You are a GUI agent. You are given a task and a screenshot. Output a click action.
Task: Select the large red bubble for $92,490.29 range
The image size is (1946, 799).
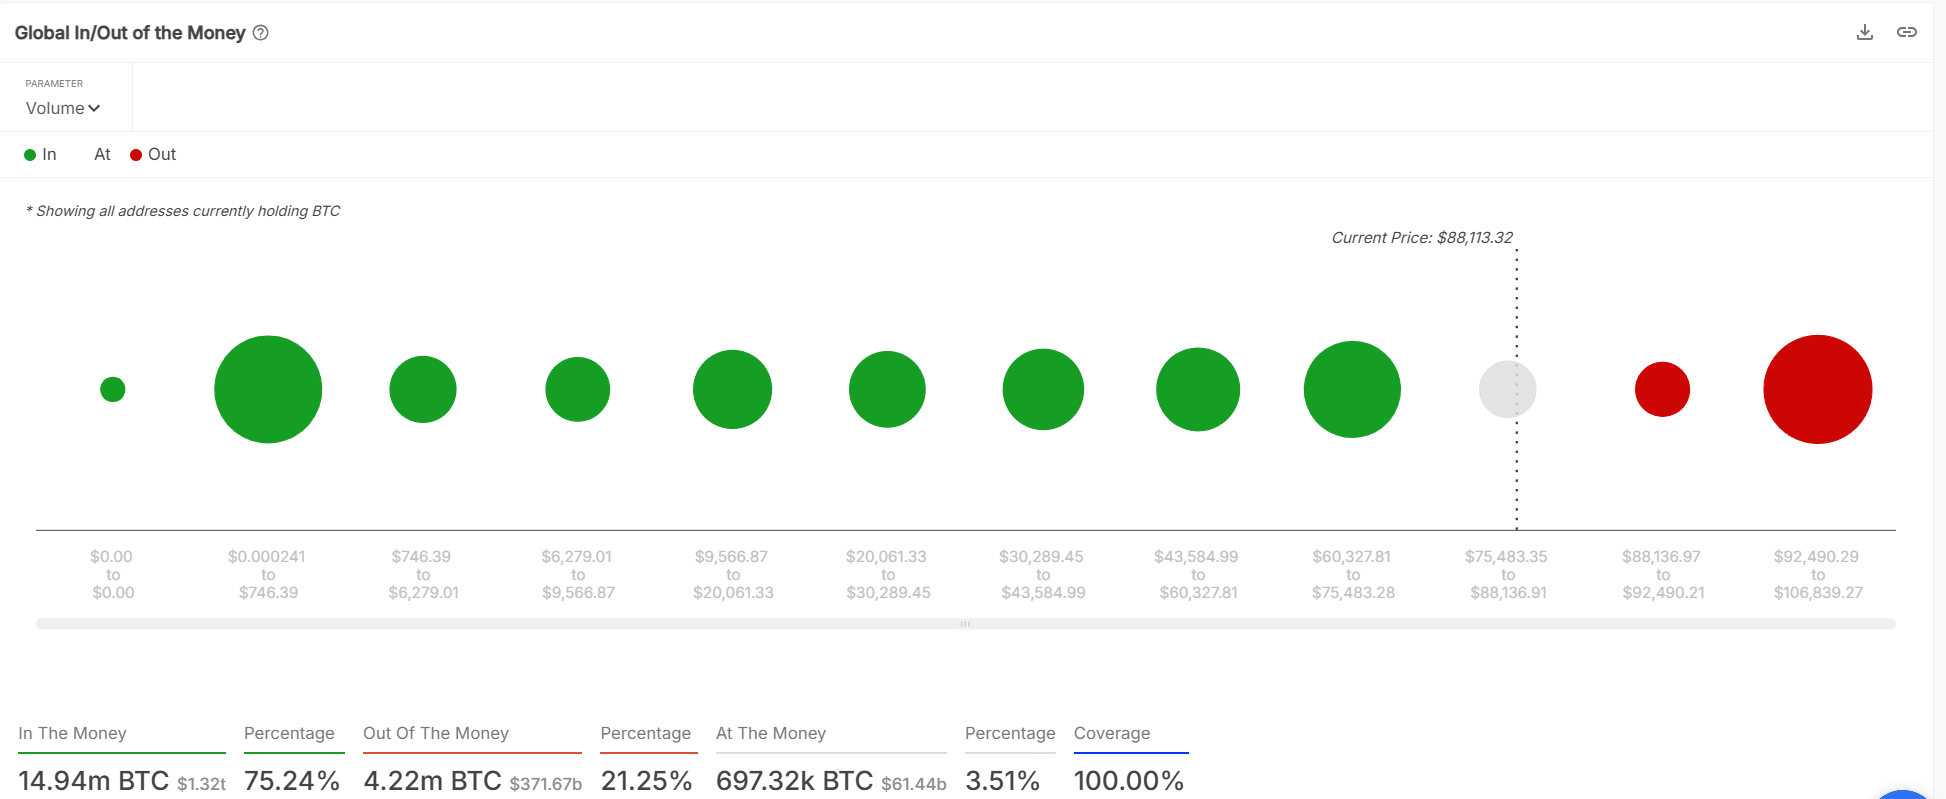(1818, 389)
